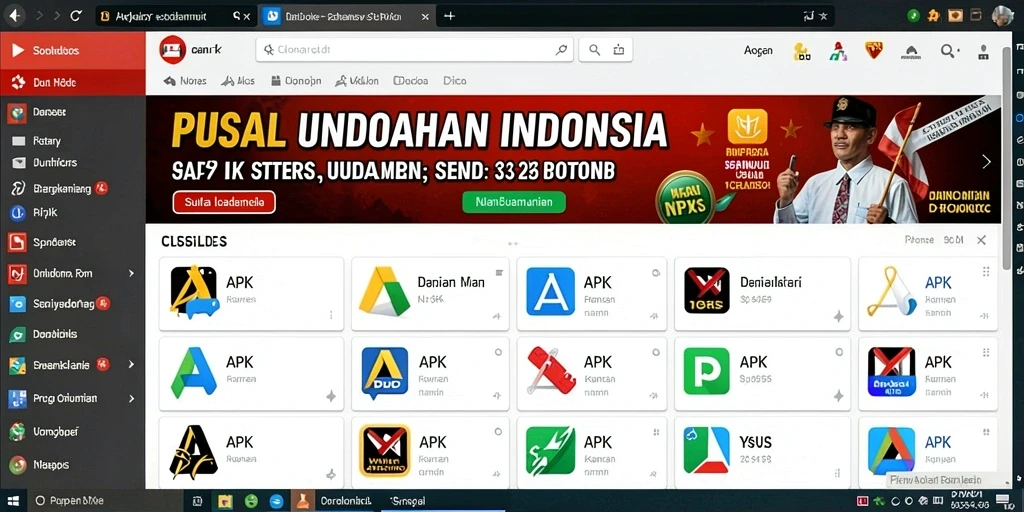Select the Dan Néde sidebar entry
Screen dimensions: 1024x512
[x=72, y=82]
